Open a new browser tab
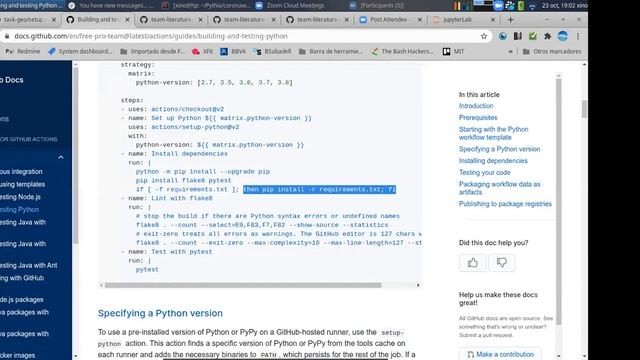The image size is (640, 360). [511, 20]
